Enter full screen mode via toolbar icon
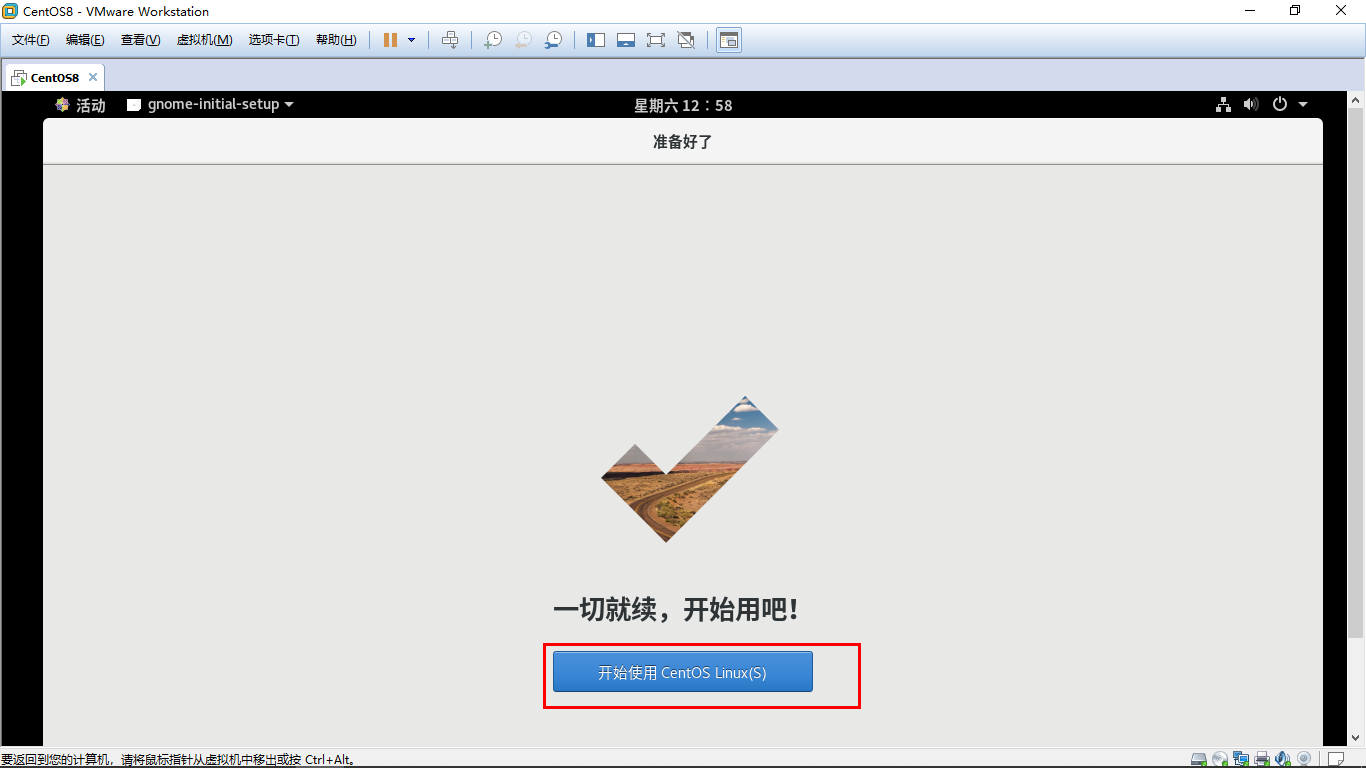 tap(656, 40)
